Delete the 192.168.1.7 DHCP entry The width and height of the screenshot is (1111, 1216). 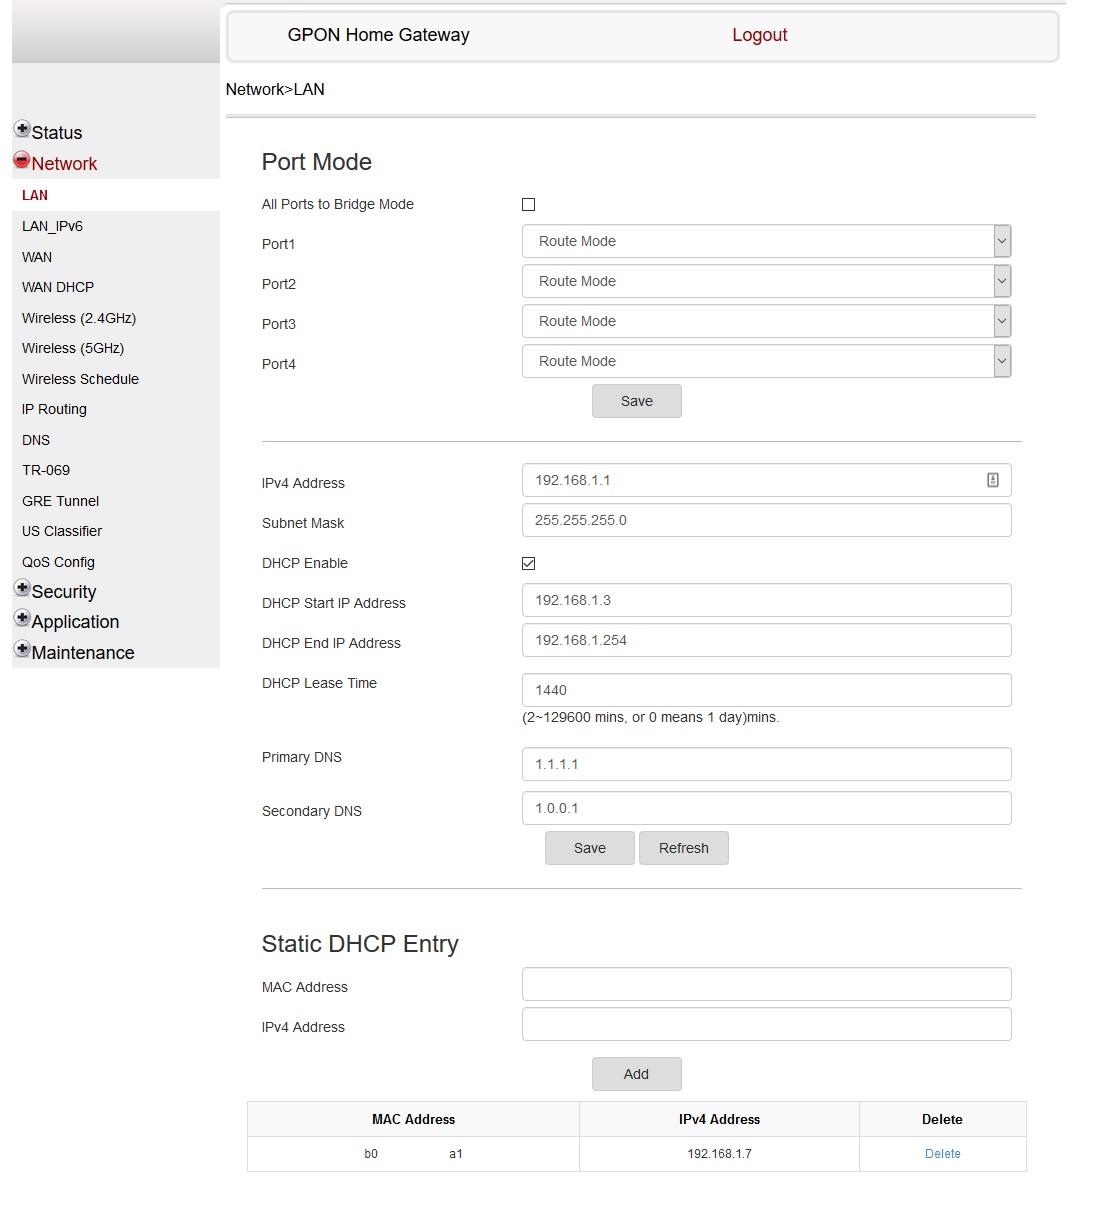pyautogui.click(x=941, y=1153)
